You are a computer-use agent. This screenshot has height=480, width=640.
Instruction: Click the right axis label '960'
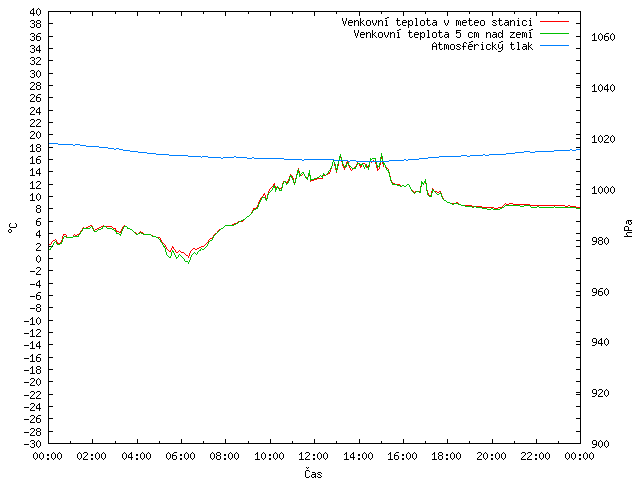point(600,292)
